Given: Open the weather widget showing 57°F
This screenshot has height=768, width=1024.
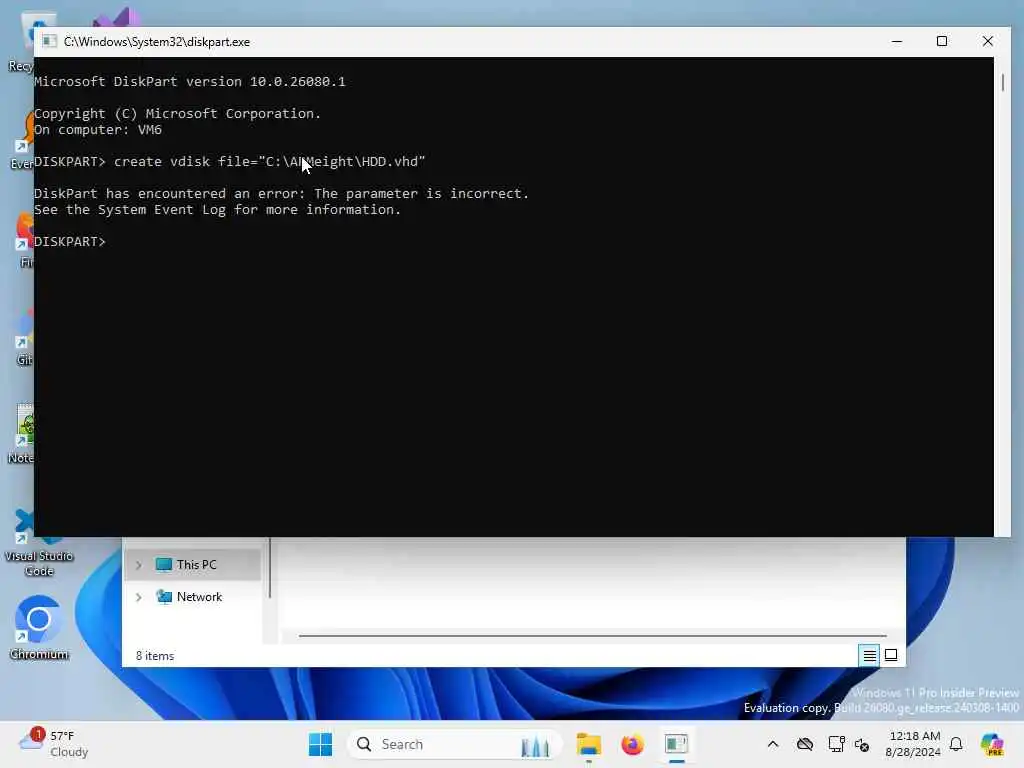Looking at the screenshot, I should click(x=54, y=744).
